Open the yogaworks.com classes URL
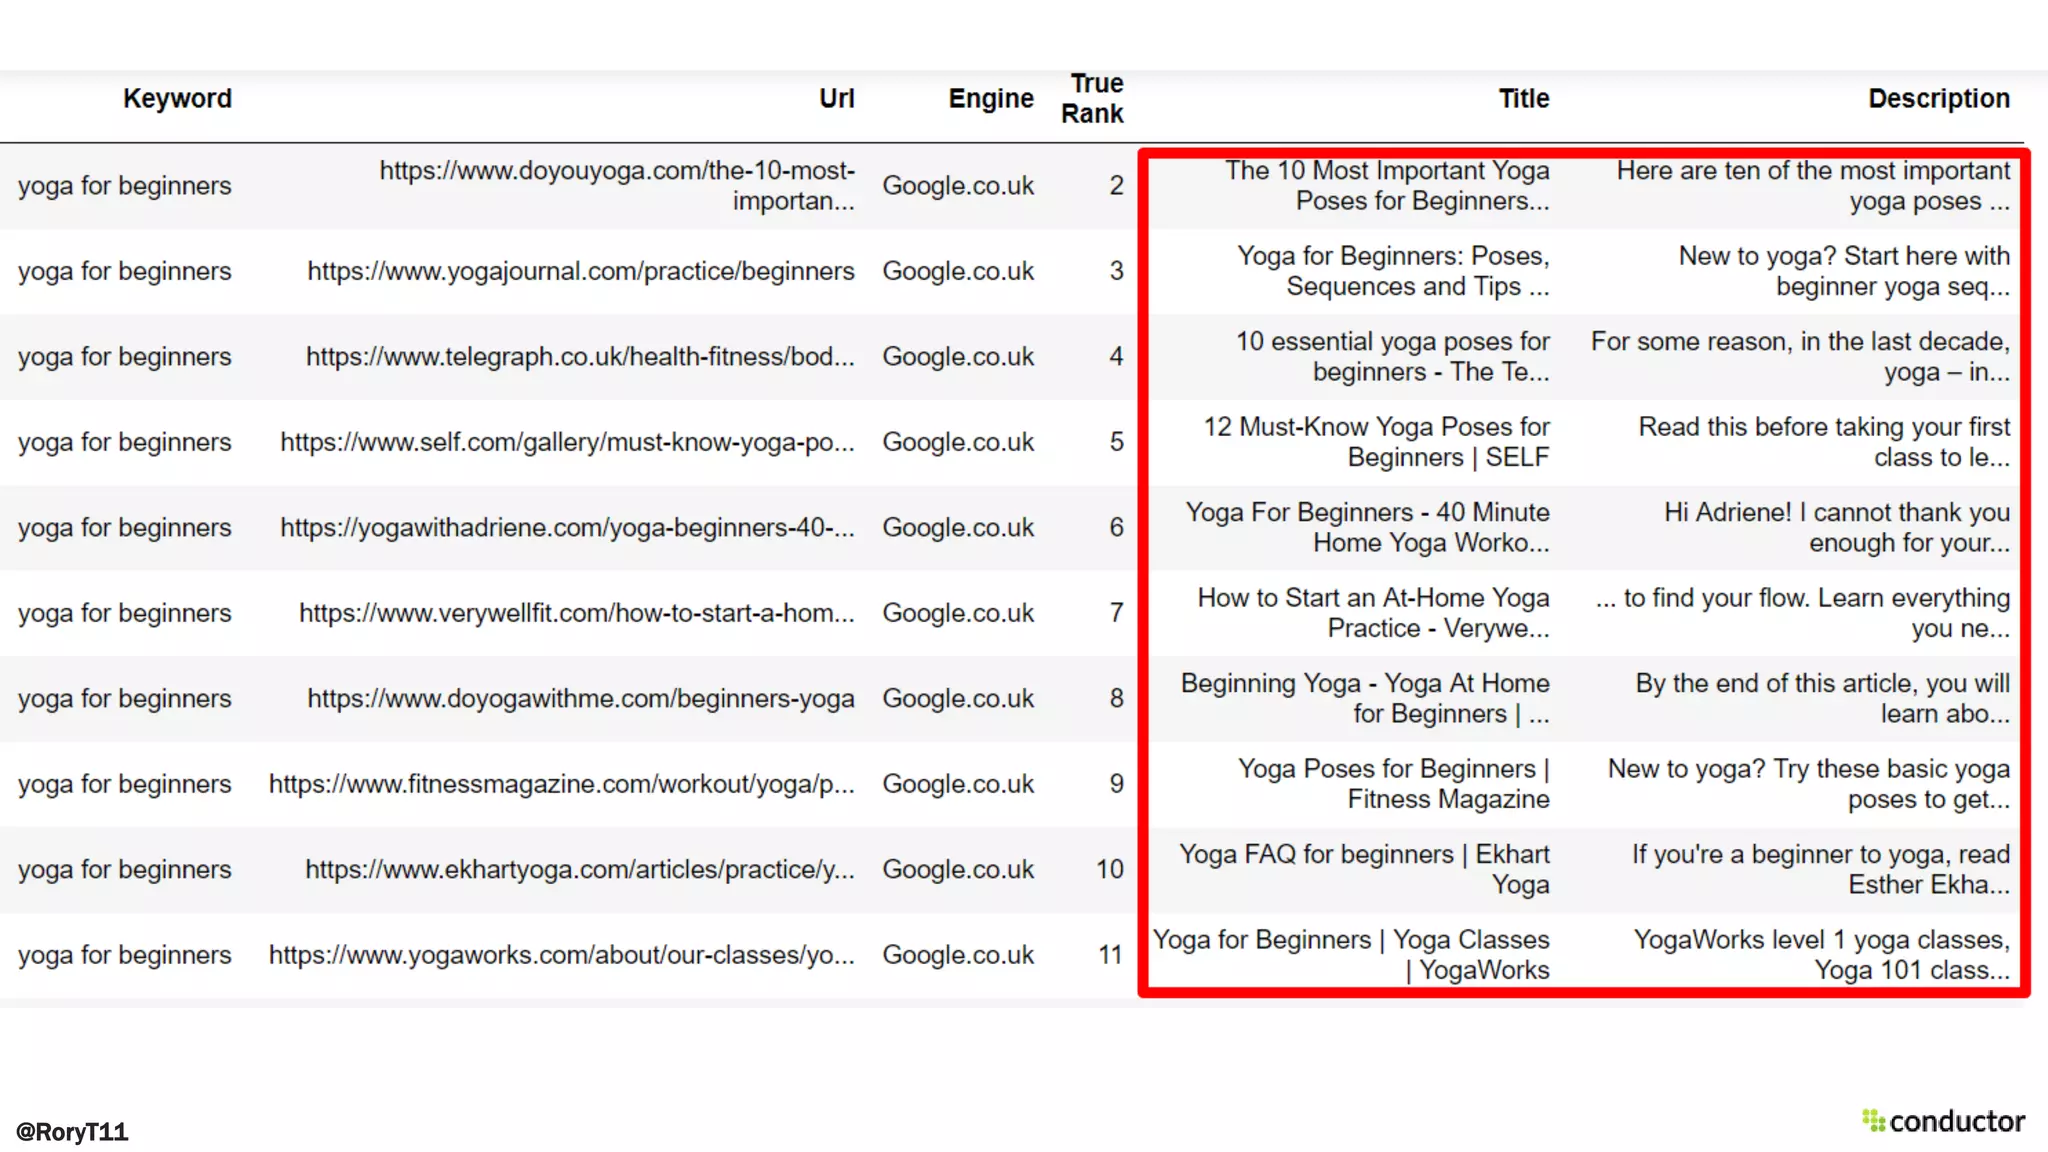Image resolution: width=2048 pixels, height=1152 pixels. (561, 955)
